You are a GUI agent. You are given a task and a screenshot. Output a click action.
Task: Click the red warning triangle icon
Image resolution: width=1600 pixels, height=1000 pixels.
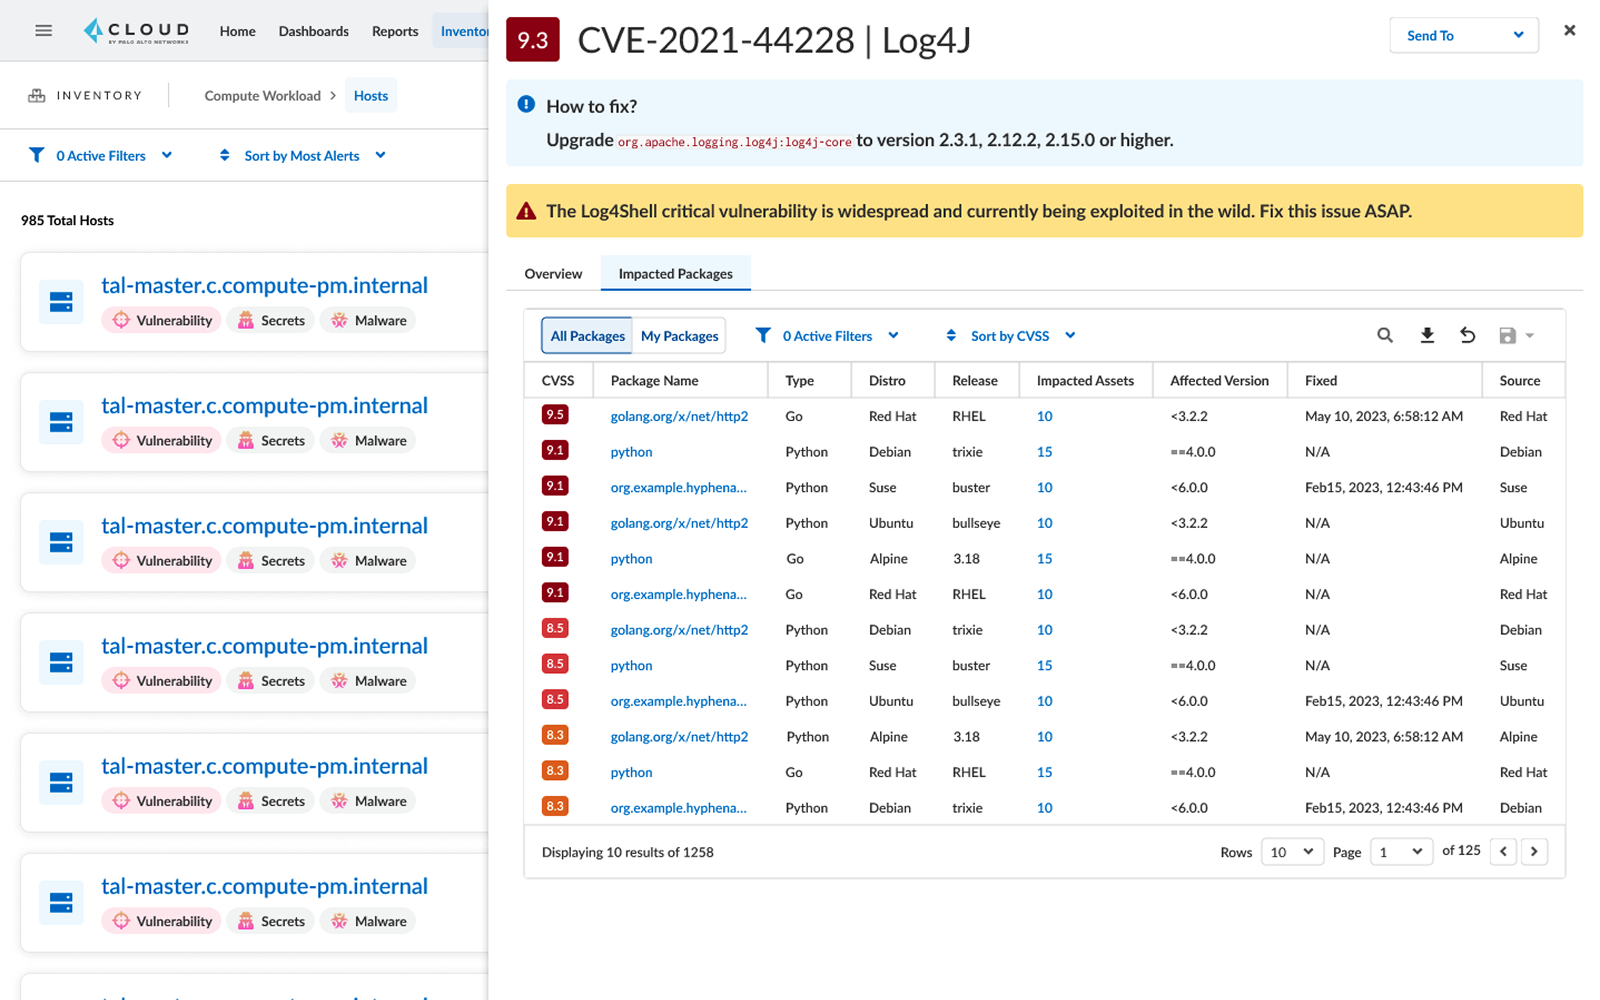click(526, 211)
